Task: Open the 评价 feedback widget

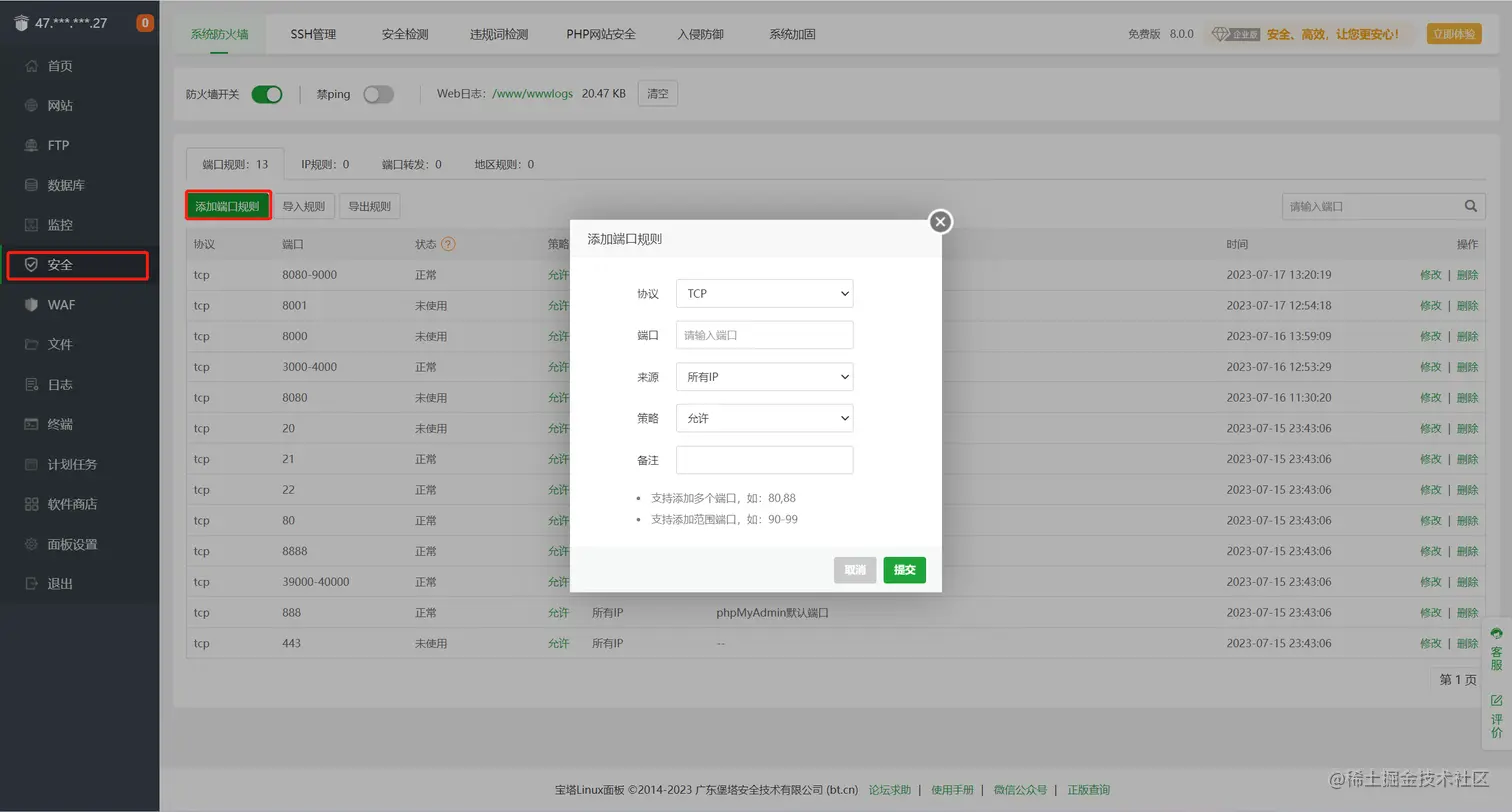Action: click(x=1497, y=716)
